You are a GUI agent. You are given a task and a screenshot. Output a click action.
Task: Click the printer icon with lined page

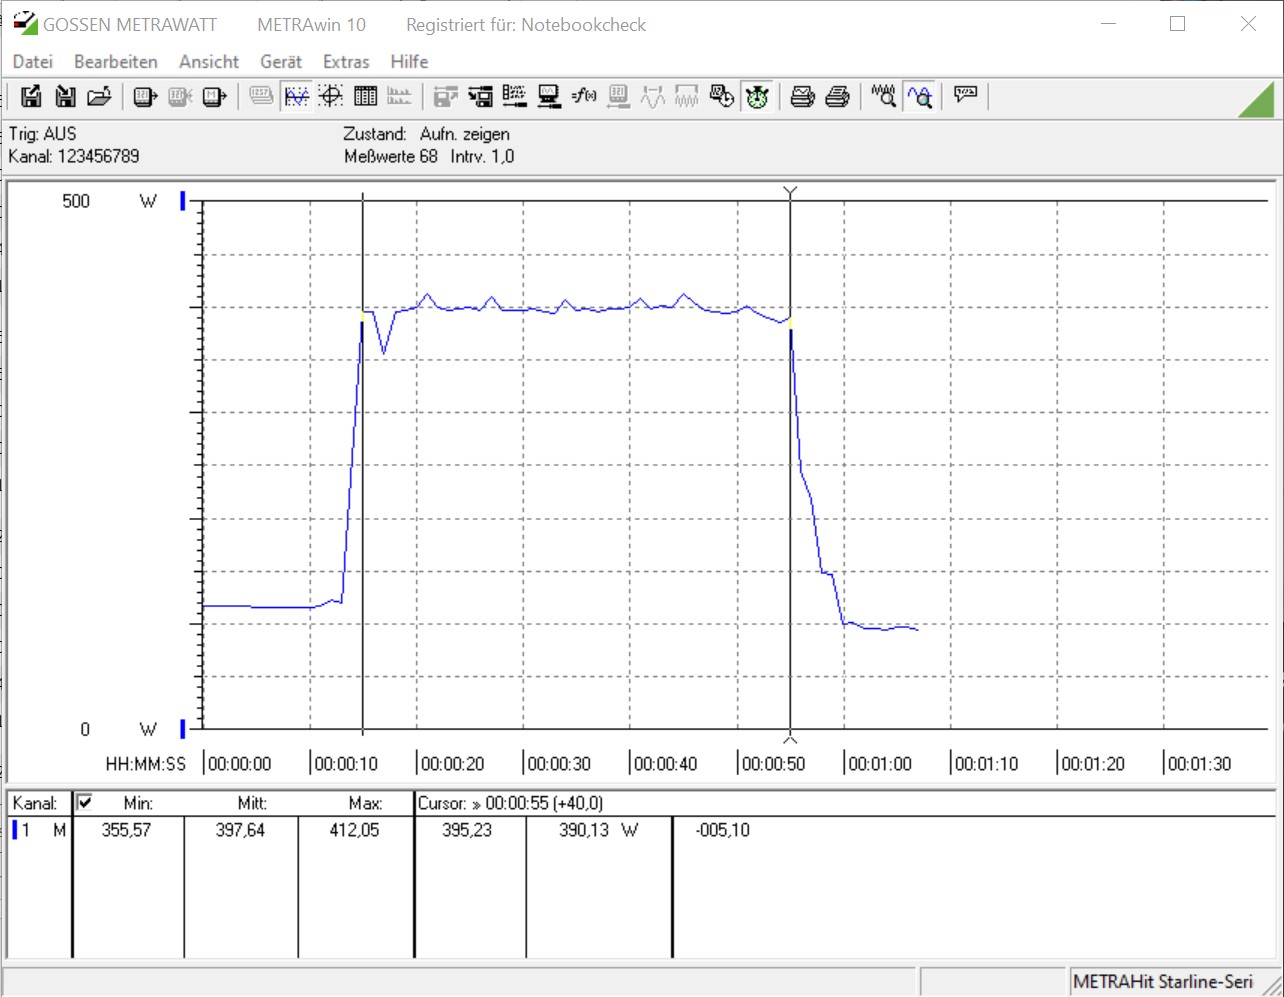[x=838, y=96]
